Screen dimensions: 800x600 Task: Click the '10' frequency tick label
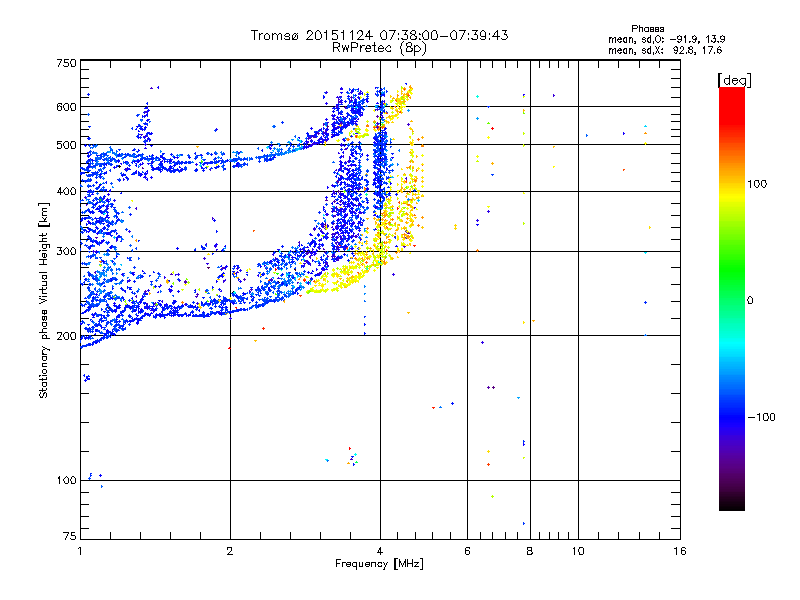(x=578, y=551)
